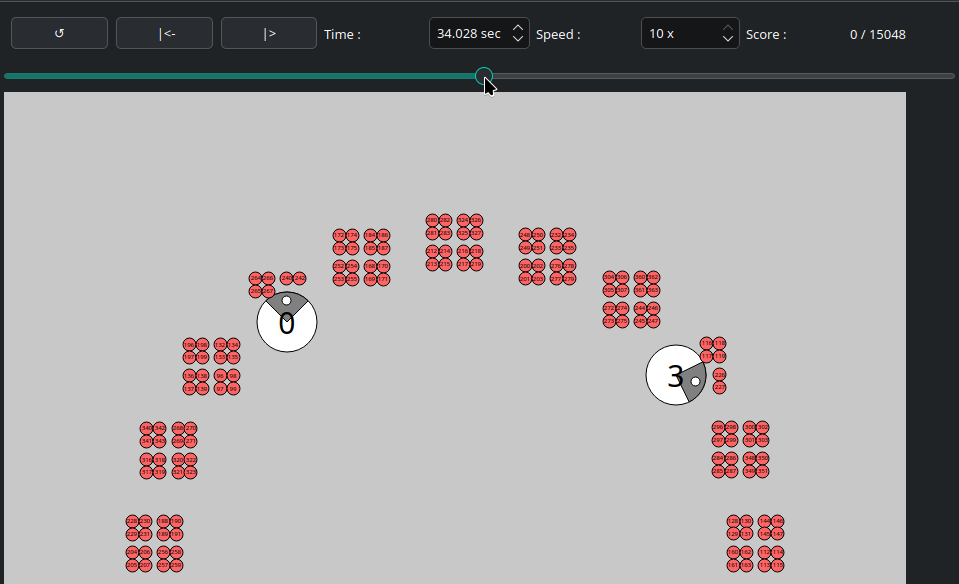Click red sample circle 196
Image resolution: width=959 pixels, height=584 pixels.
(x=189, y=344)
